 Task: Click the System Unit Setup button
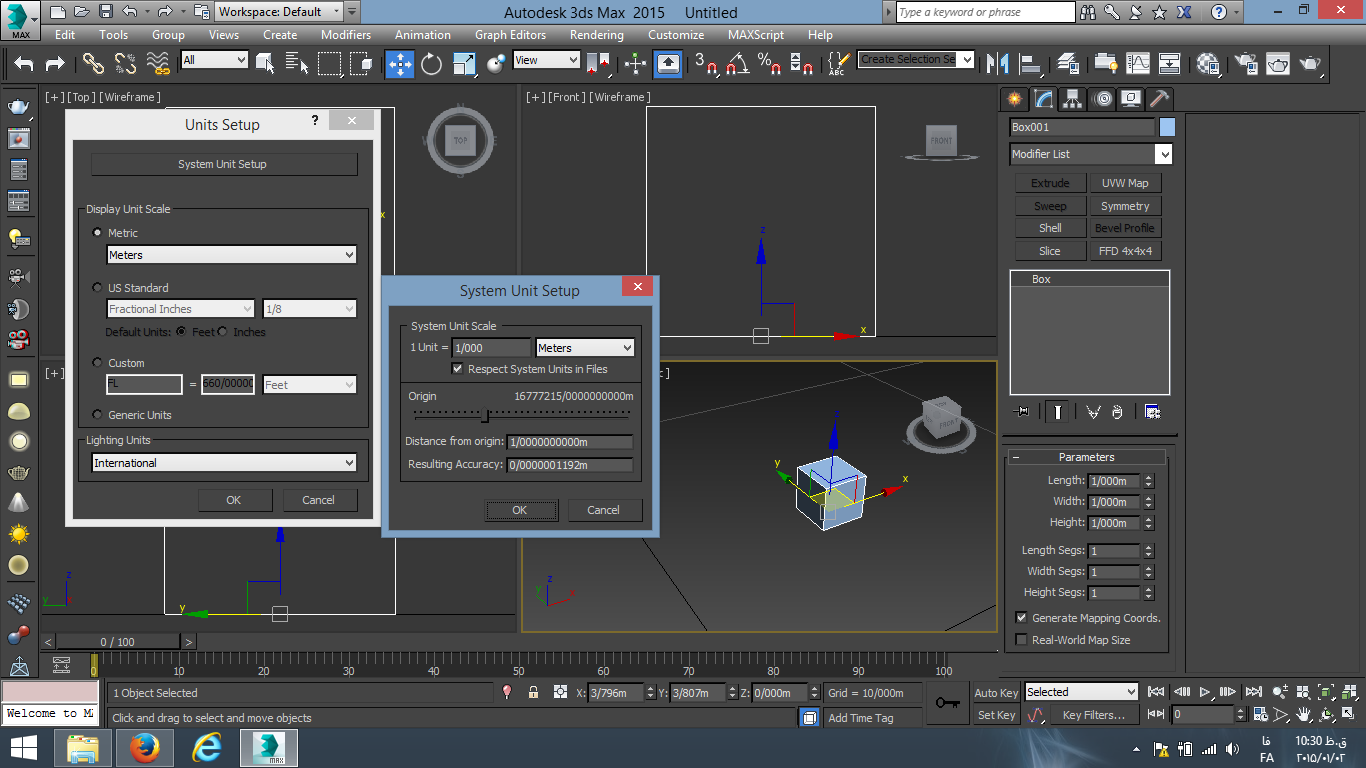223,164
